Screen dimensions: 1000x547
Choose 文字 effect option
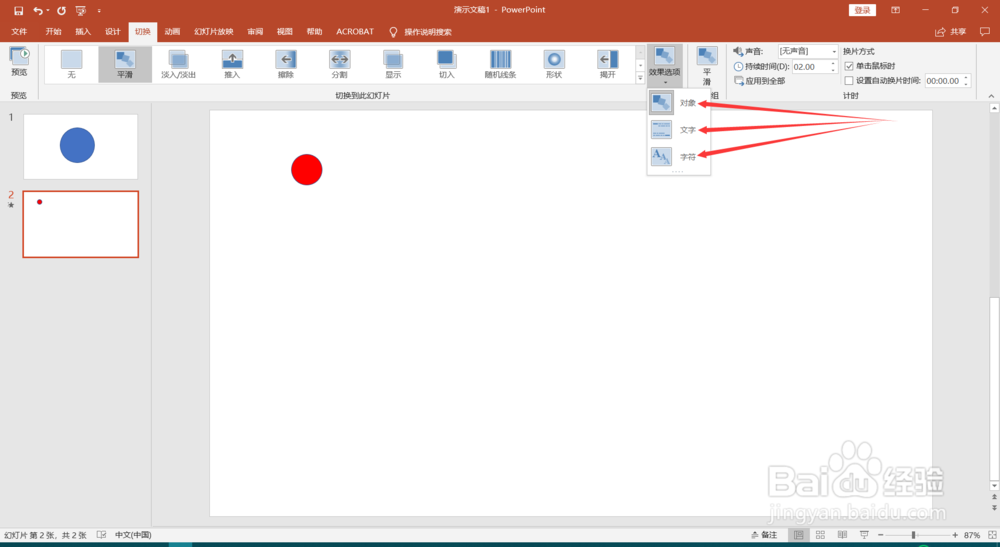pyautogui.click(x=679, y=129)
